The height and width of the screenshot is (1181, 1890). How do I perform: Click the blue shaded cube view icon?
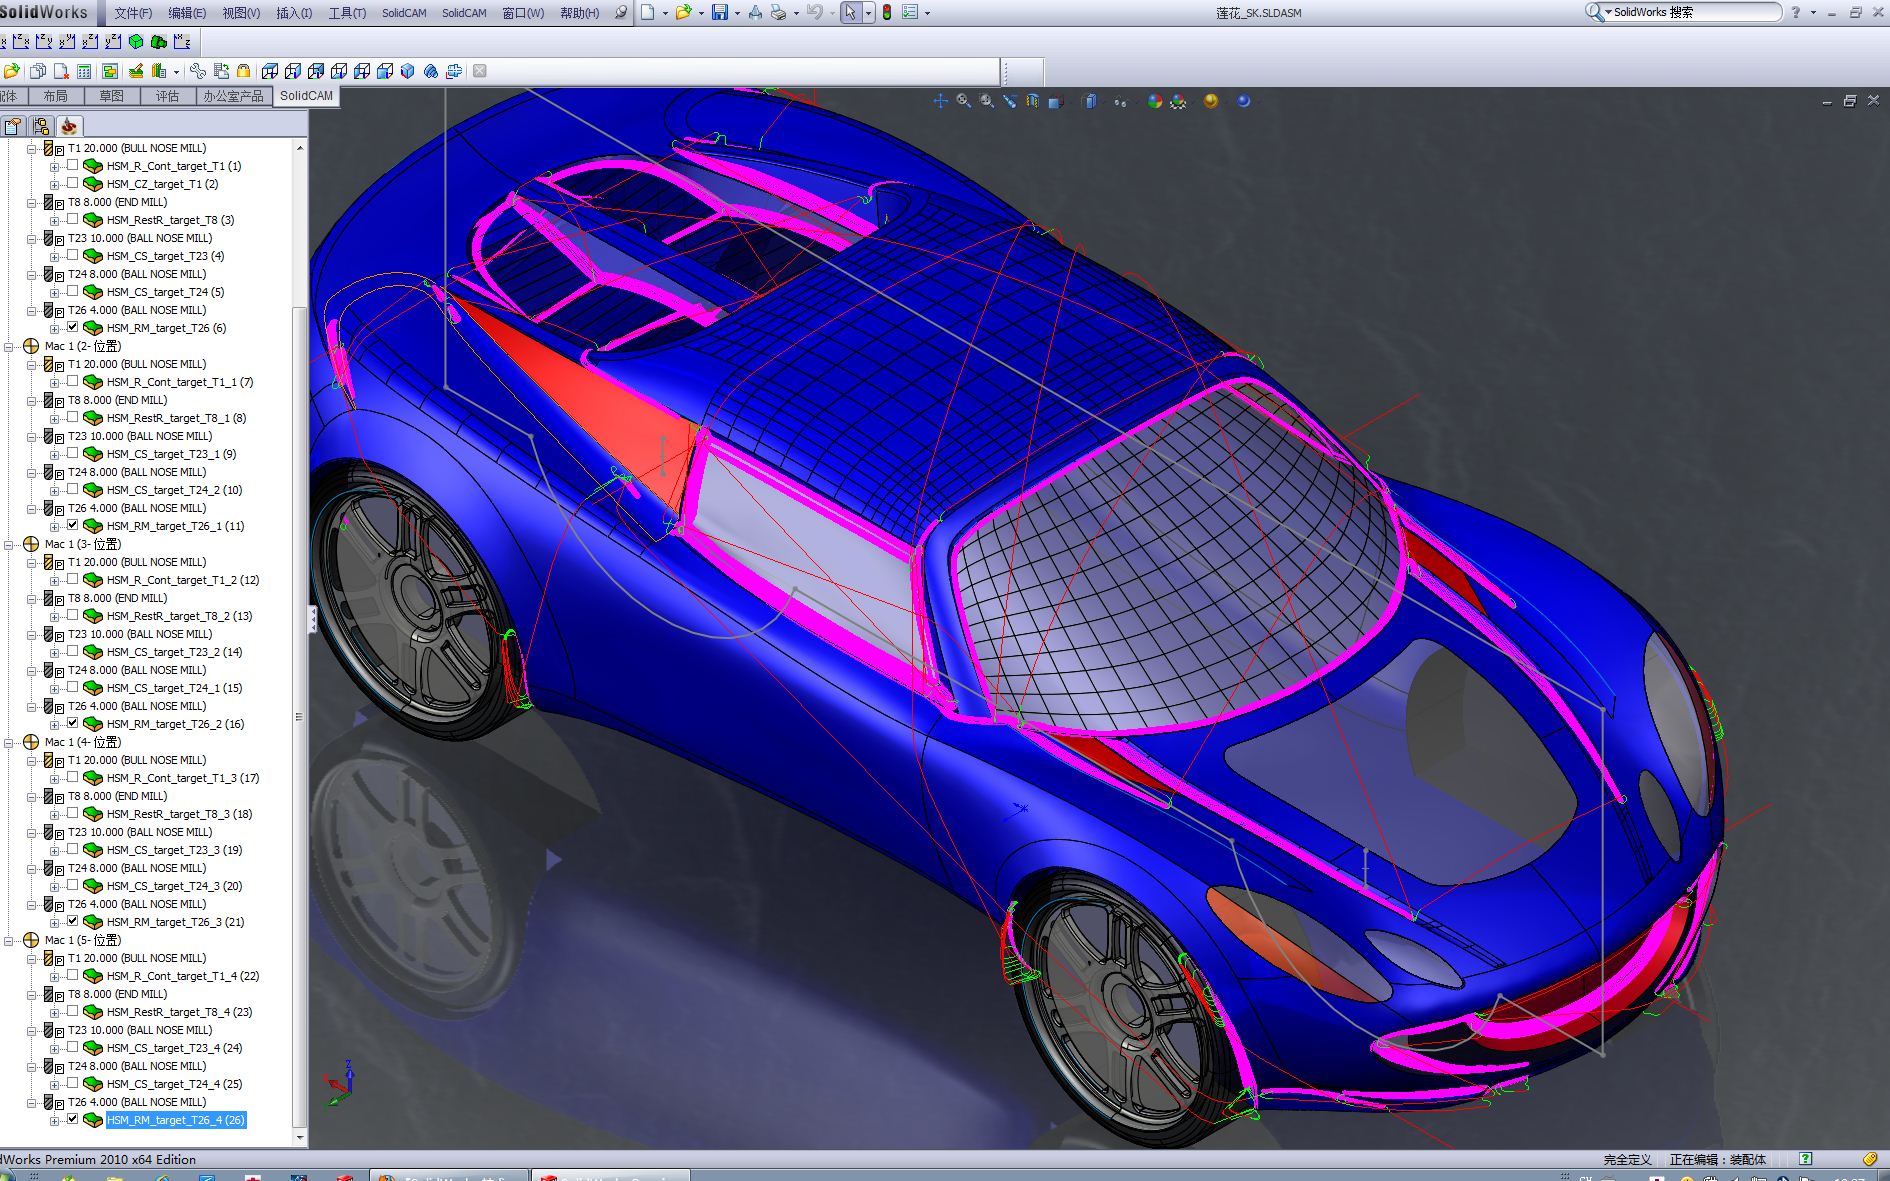(407, 71)
